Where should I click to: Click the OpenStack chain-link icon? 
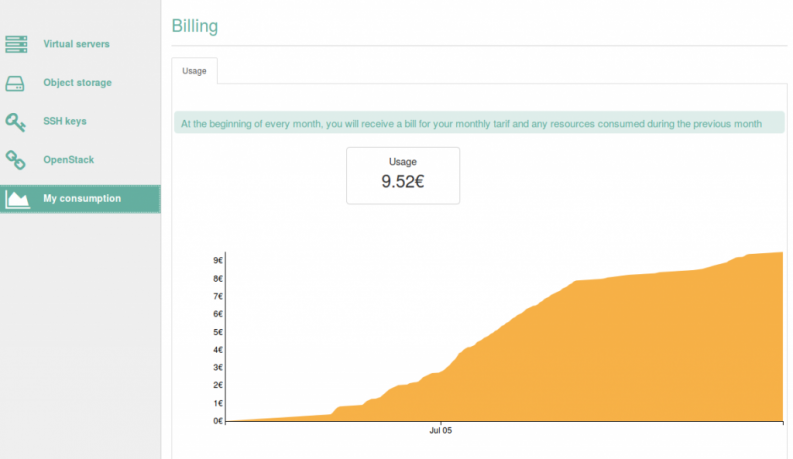pos(16,159)
